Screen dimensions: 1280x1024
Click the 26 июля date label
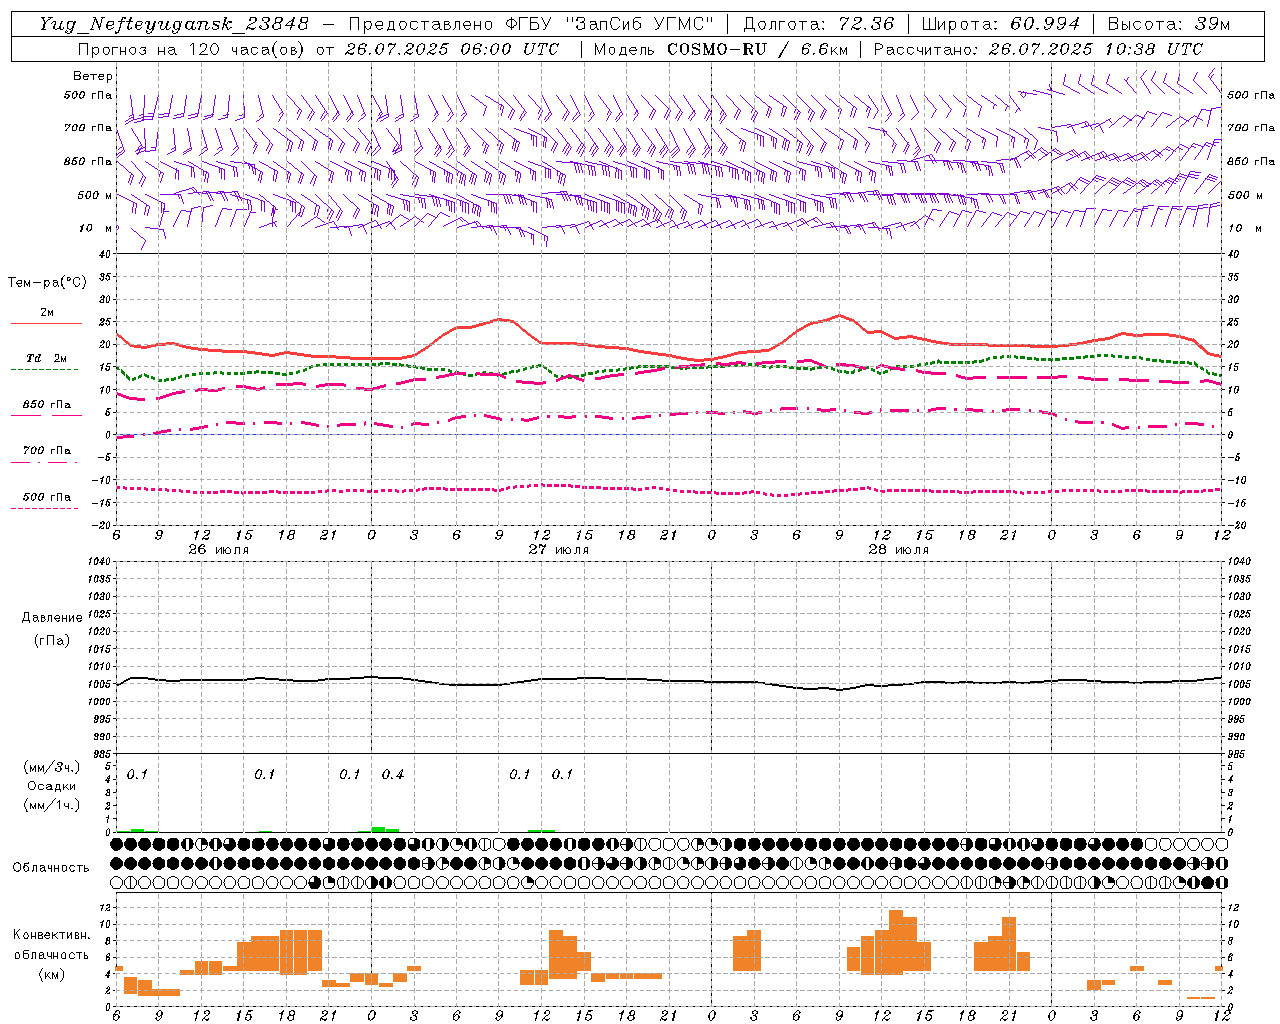[219, 550]
